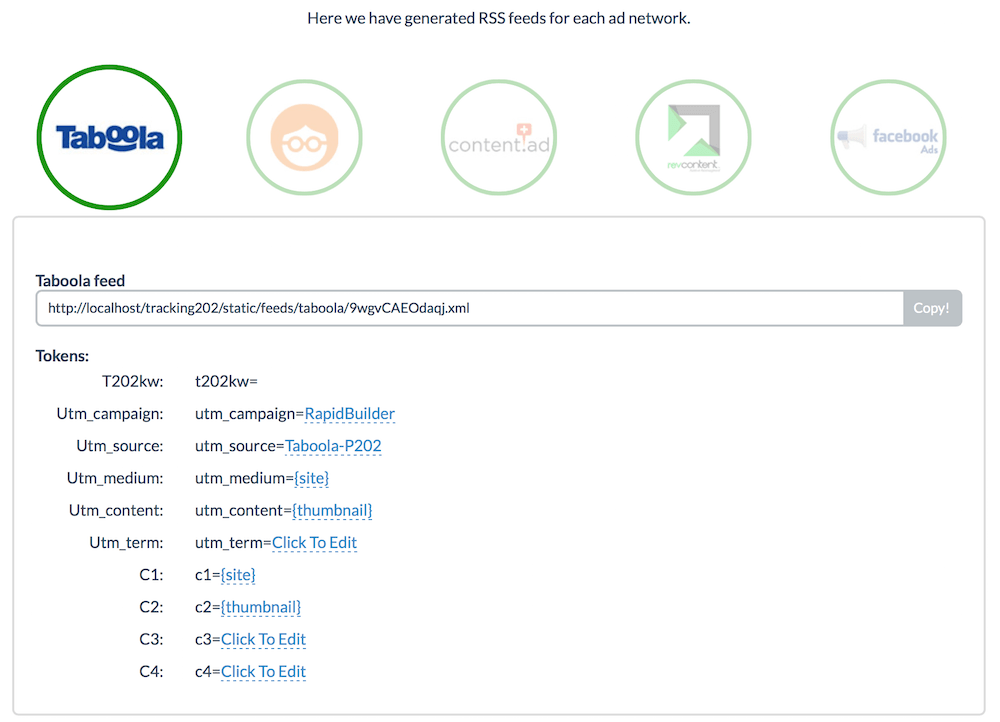
Task: Choose the content.ad network icon
Action: tap(499, 137)
